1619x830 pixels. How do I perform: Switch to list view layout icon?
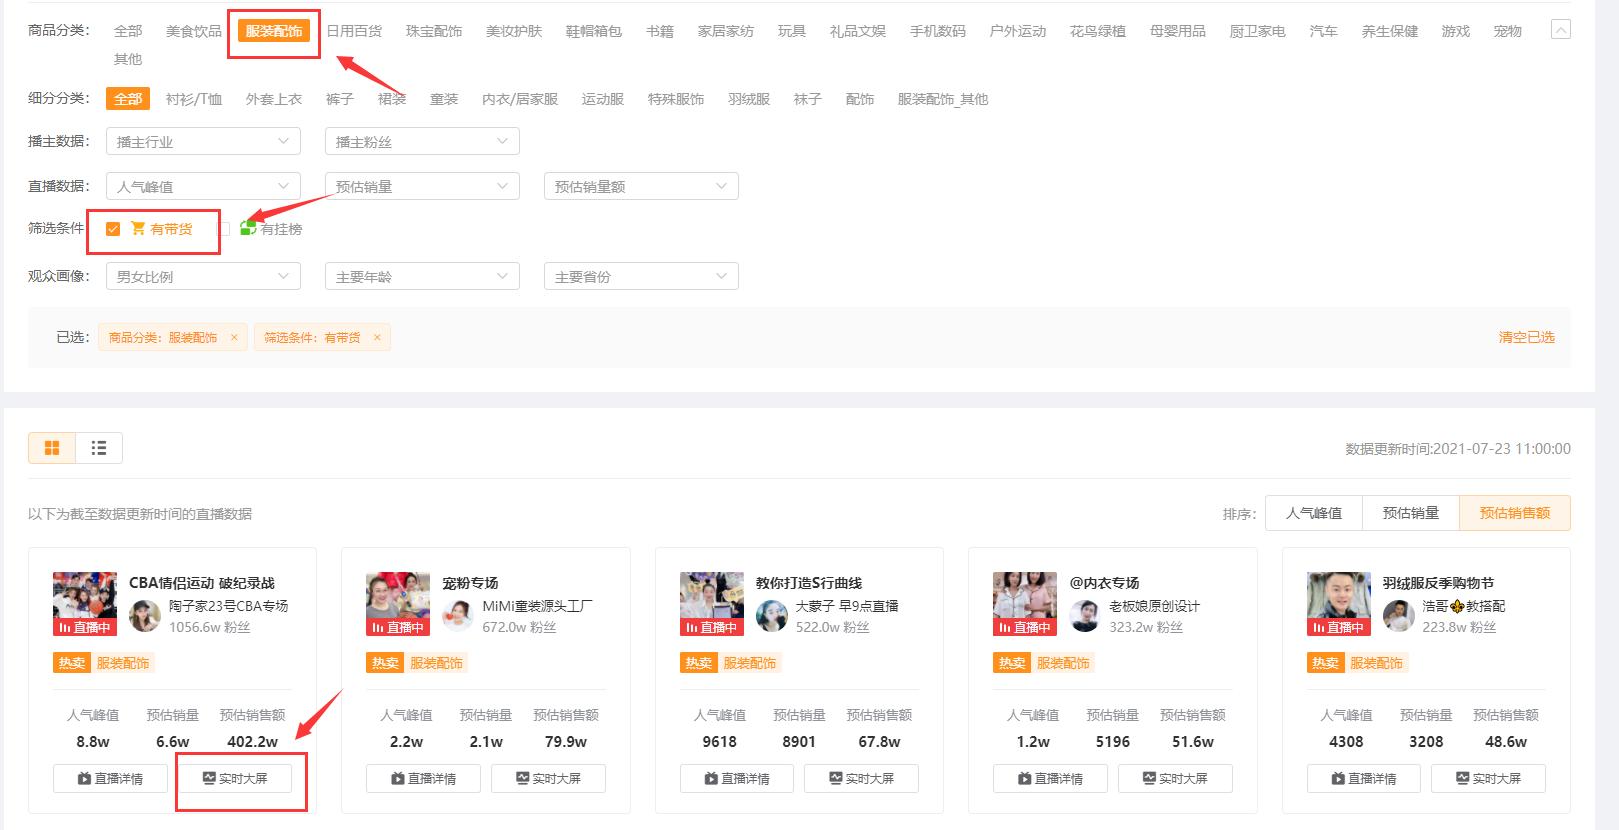(99, 448)
